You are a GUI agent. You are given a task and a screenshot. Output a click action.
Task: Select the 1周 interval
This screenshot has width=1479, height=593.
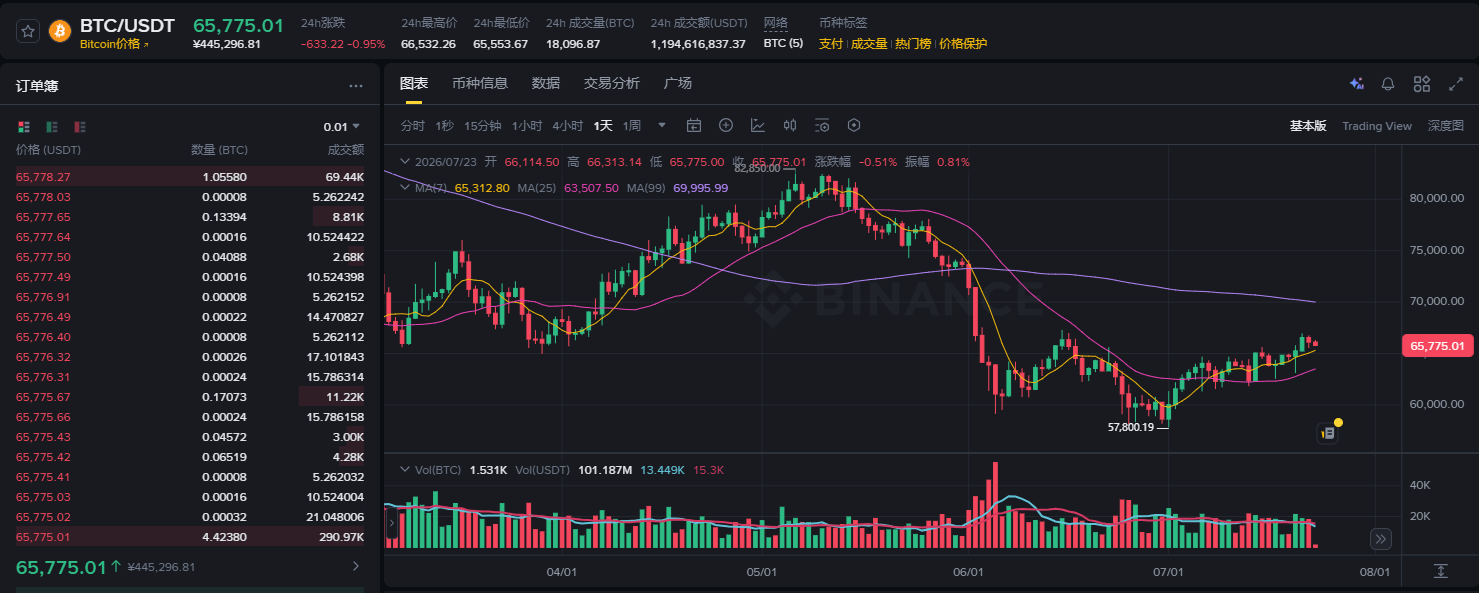tap(632, 126)
